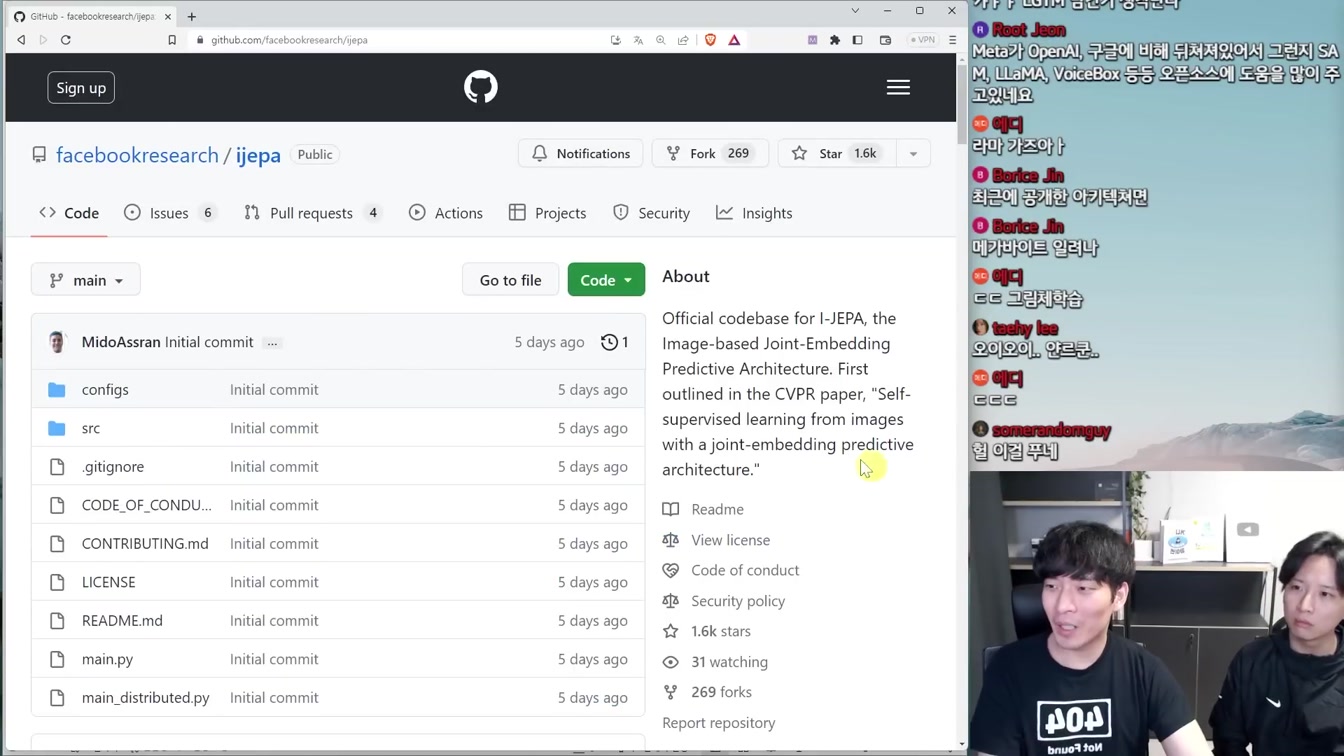Viewport: 1344px width, 756px height.
Task: Star the repository
Action: point(836,153)
